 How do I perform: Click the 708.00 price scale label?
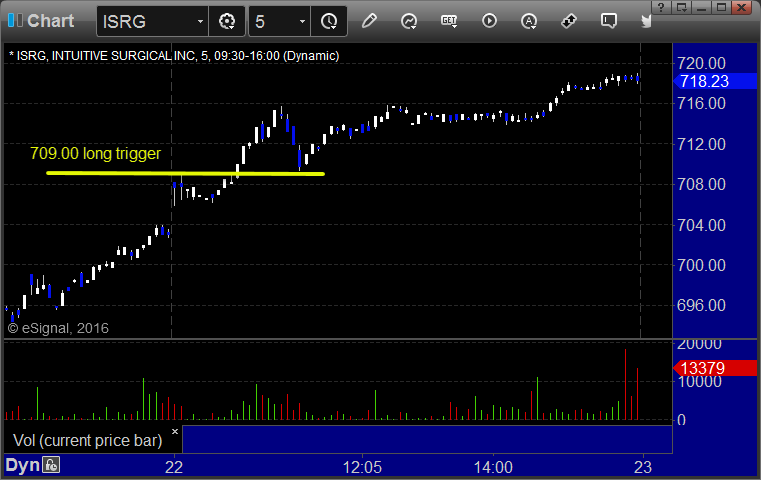point(701,184)
